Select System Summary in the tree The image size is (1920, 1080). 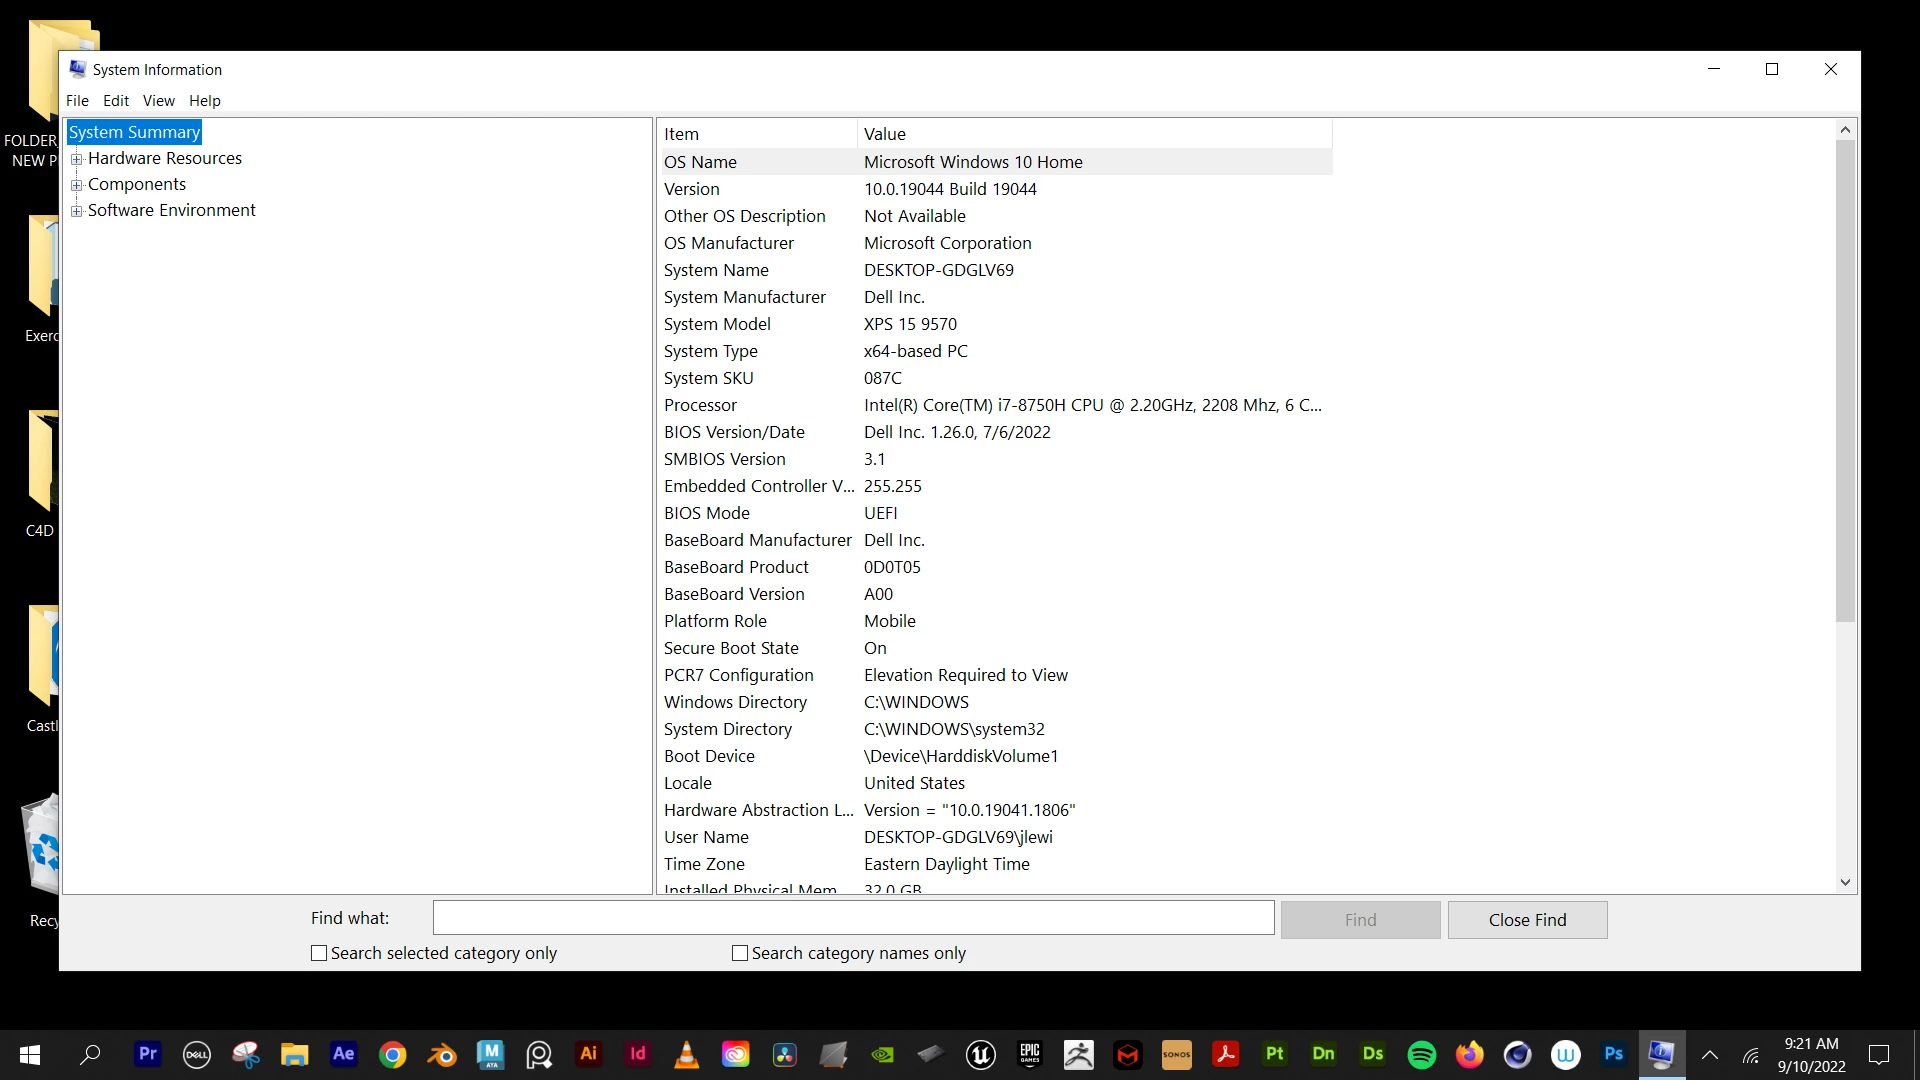click(x=134, y=132)
